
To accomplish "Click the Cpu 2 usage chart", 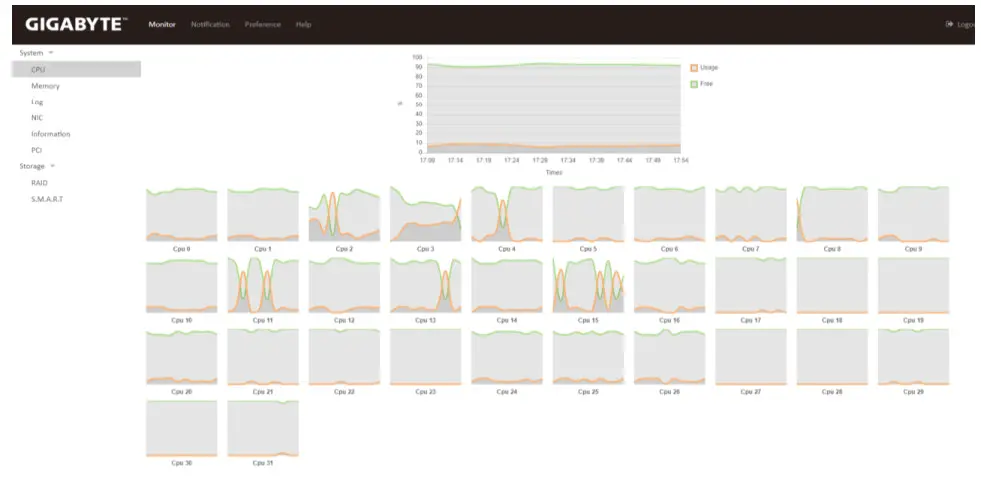I will (344, 214).
